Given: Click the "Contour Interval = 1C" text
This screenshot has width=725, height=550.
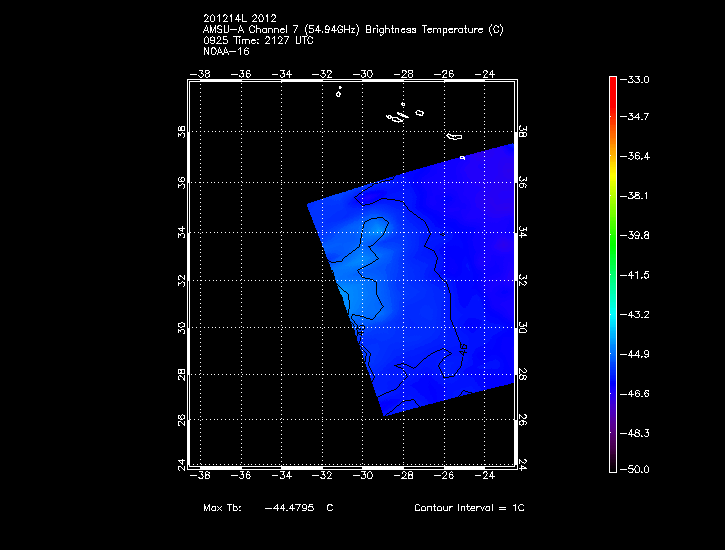Looking at the screenshot, I should (469, 508).
